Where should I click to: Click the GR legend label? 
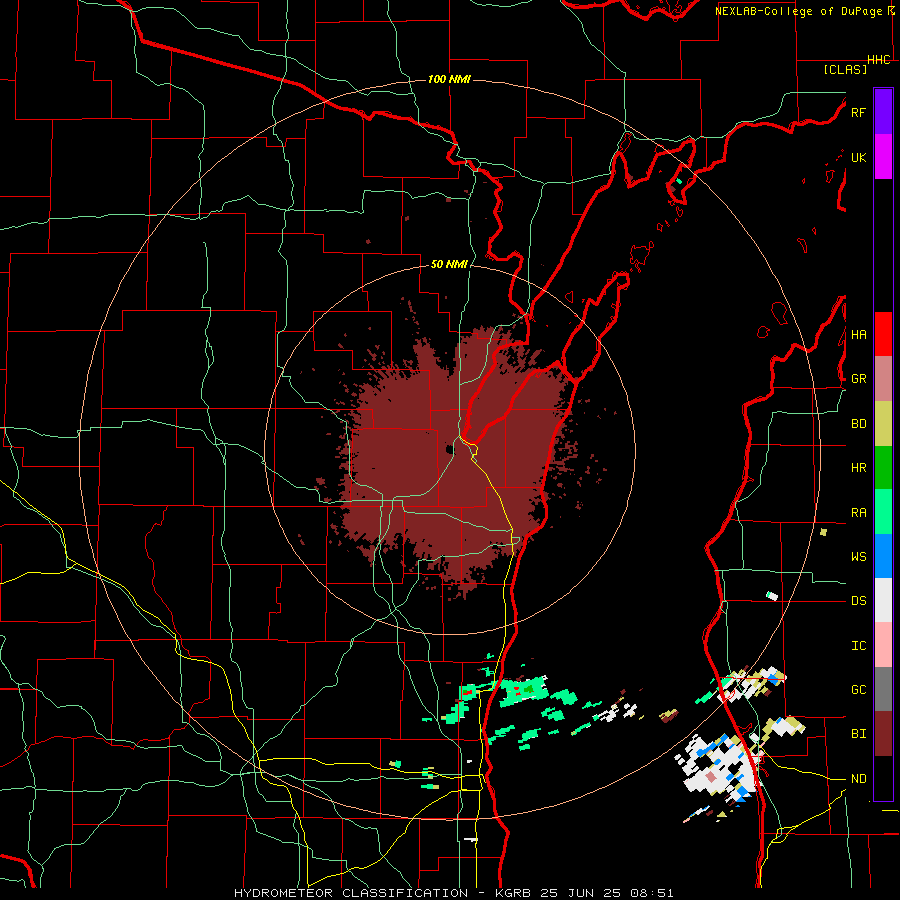coord(858,379)
